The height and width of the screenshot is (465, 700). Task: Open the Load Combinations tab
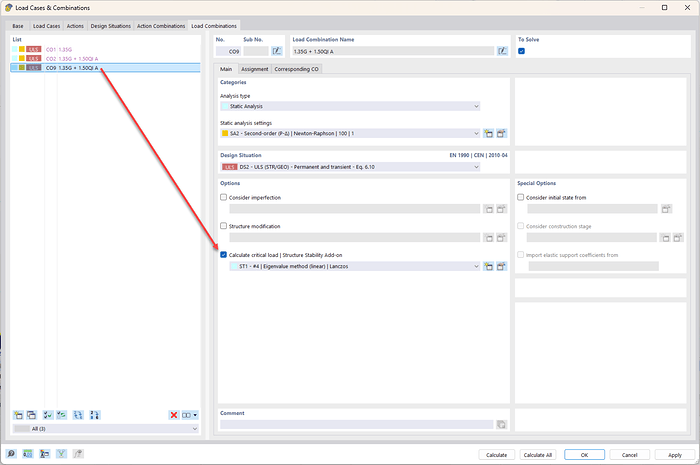[214, 26]
